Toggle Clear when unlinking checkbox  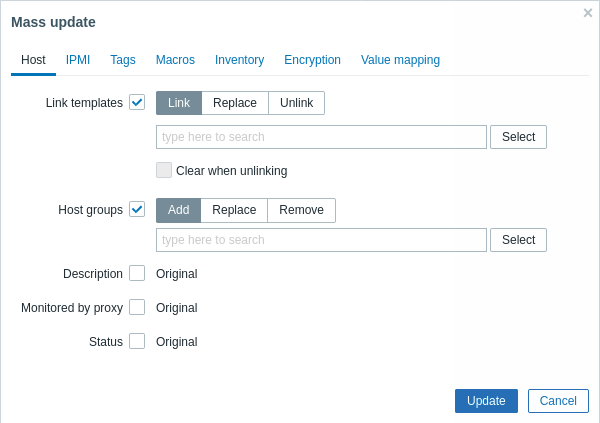164,170
